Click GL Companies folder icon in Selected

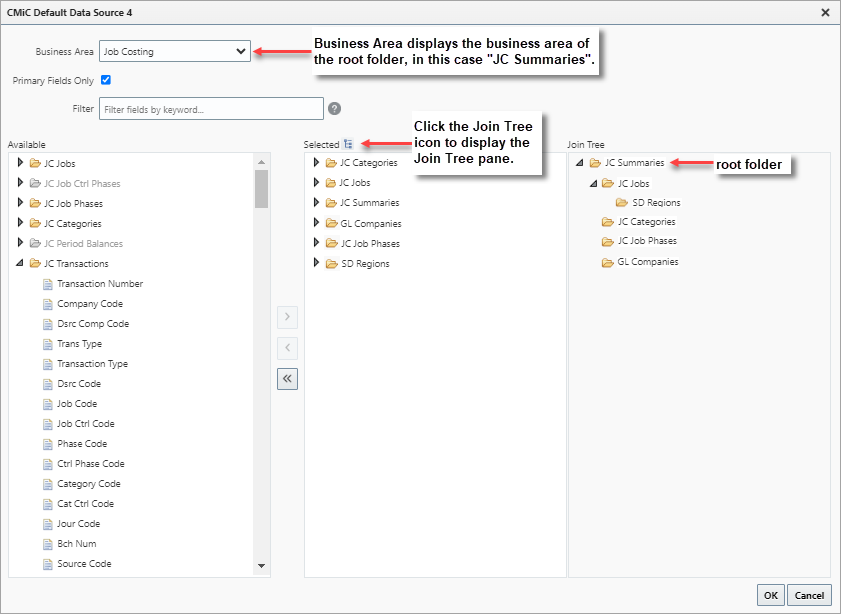point(331,223)
